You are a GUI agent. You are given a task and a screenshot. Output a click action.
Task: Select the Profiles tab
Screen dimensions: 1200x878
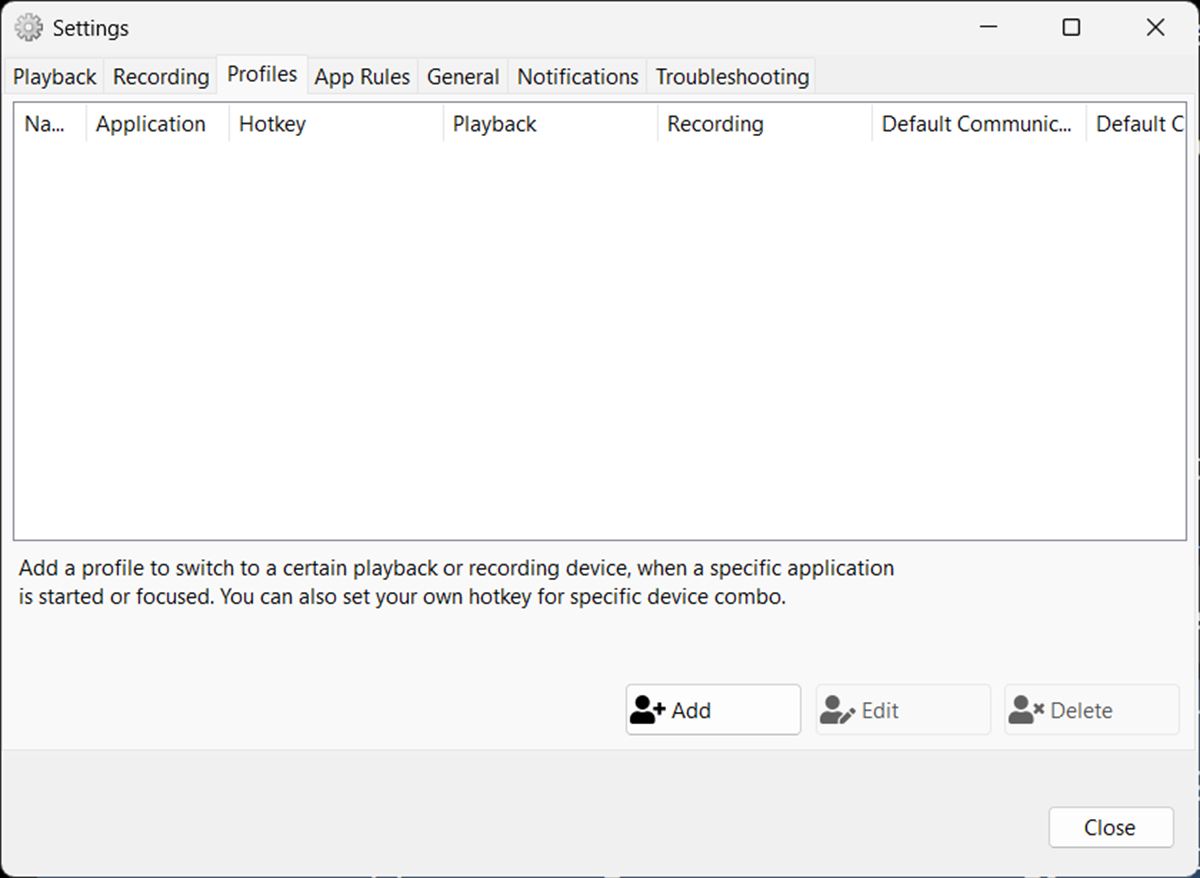click(262, 74)
